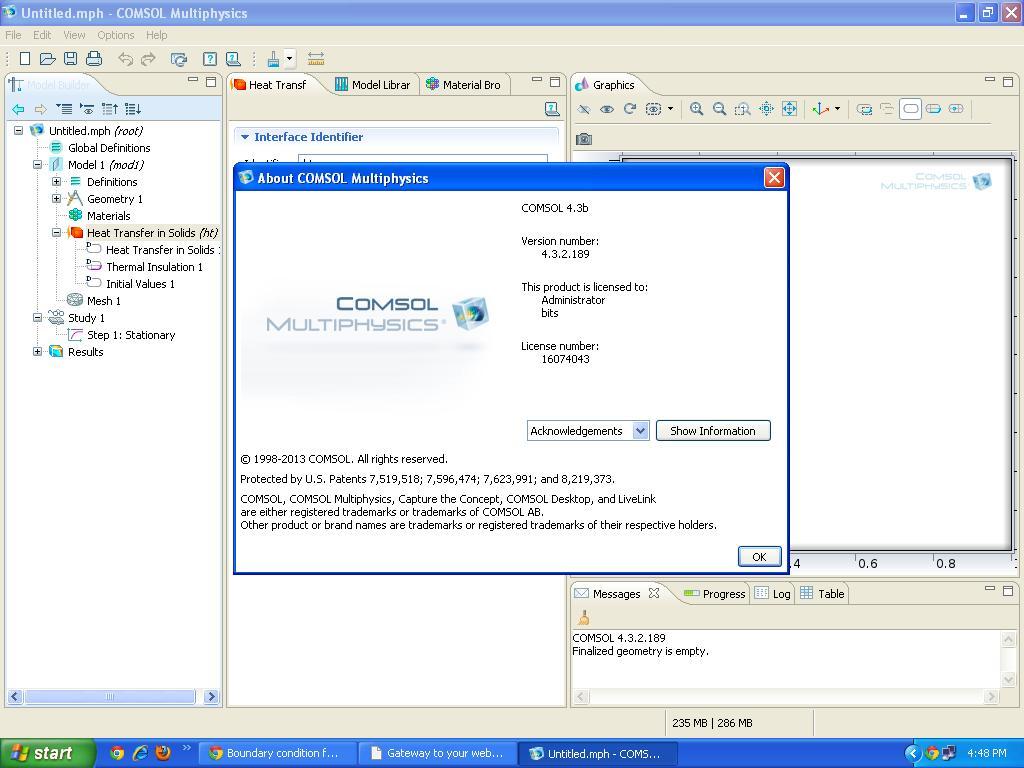1024x768 pixels.
Task: Click the Model Builder horizontal scrollbar
Action: 110,697
